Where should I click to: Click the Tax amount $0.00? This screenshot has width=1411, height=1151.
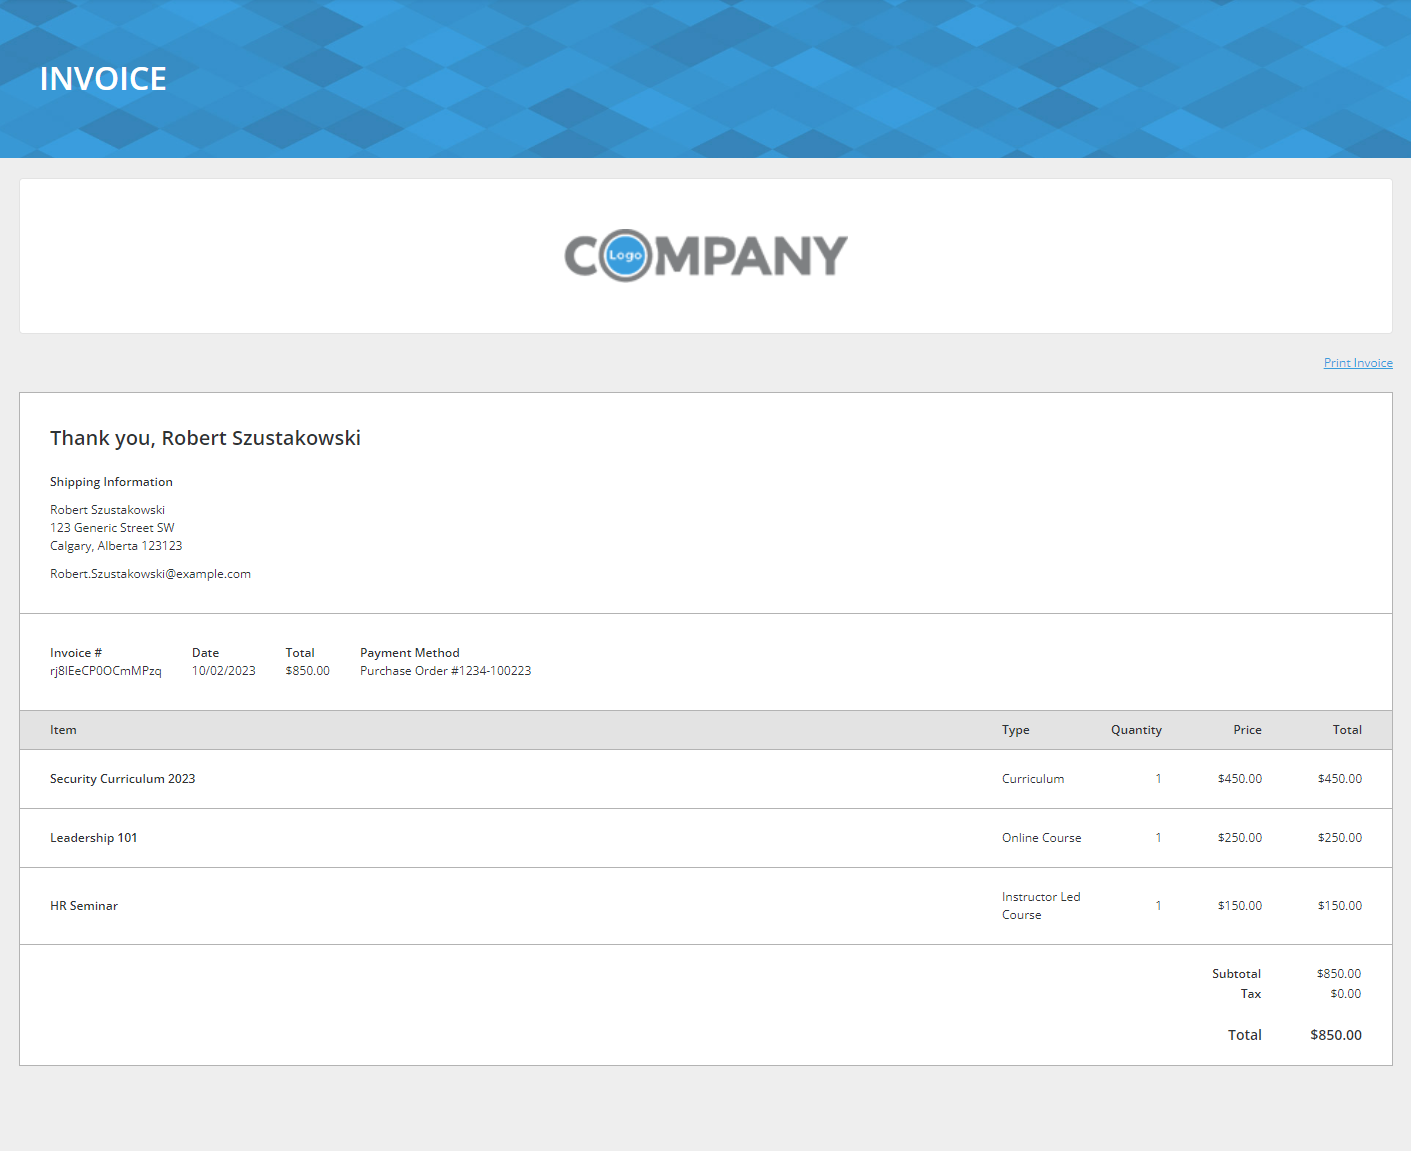(1346, 994)
